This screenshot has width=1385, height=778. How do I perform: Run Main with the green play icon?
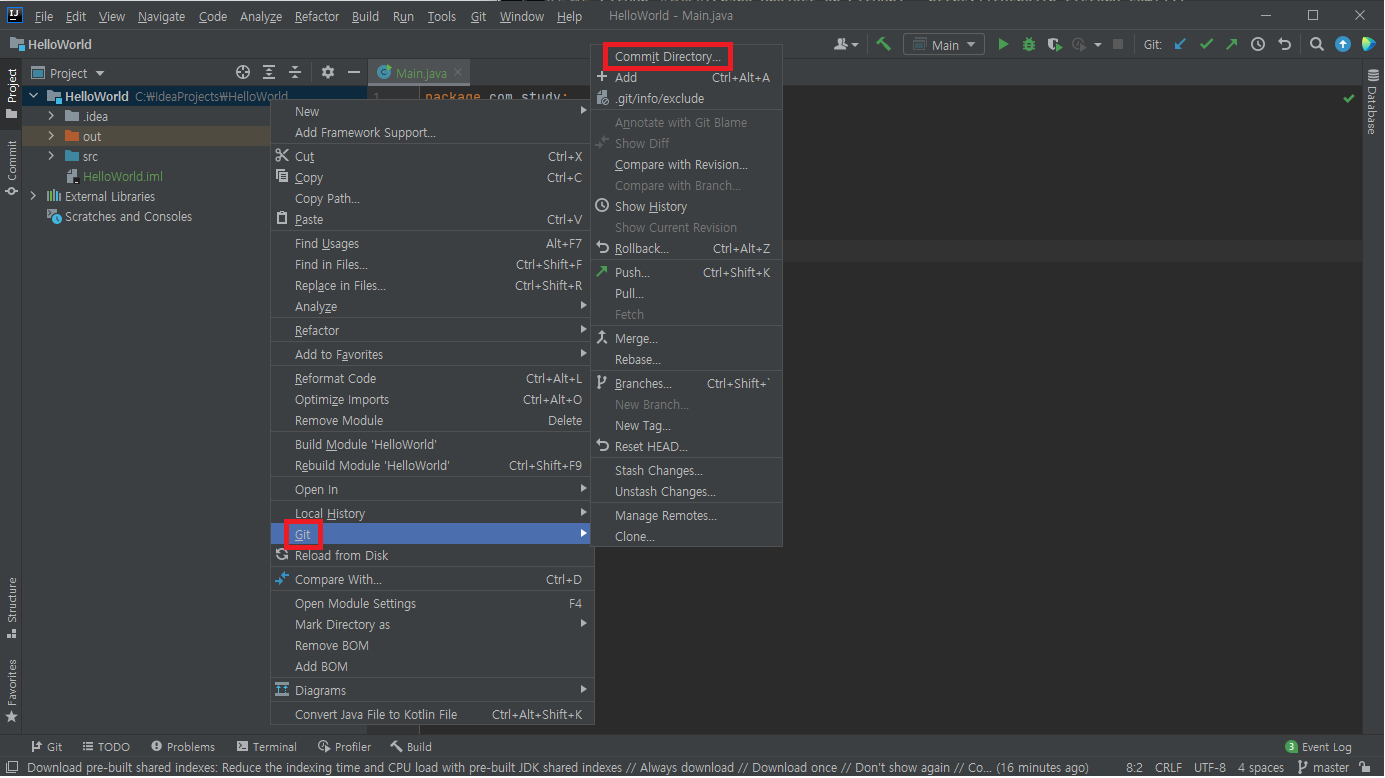1004,44
